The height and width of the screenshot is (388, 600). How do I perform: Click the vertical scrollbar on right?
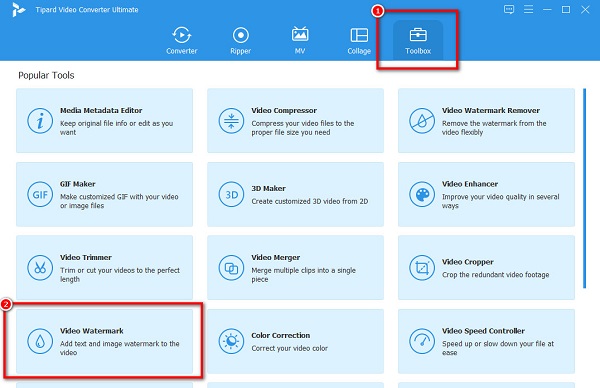[584, 188]
